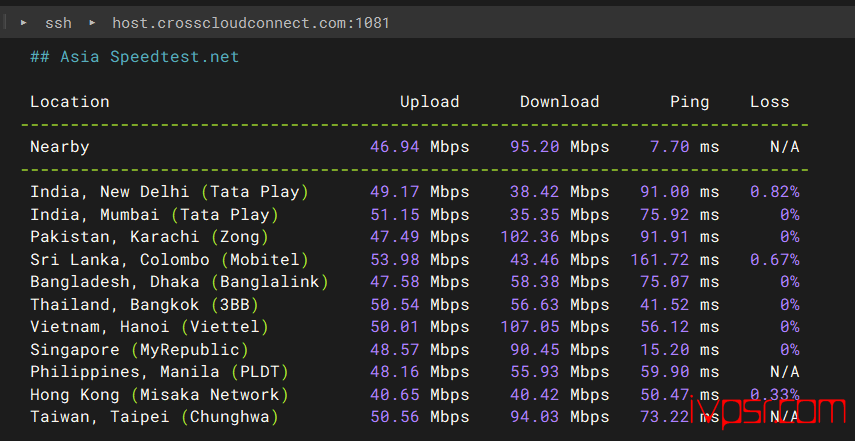
Task: Select the '## Asia Speedtest.net' heading
Action: point(135,57)
